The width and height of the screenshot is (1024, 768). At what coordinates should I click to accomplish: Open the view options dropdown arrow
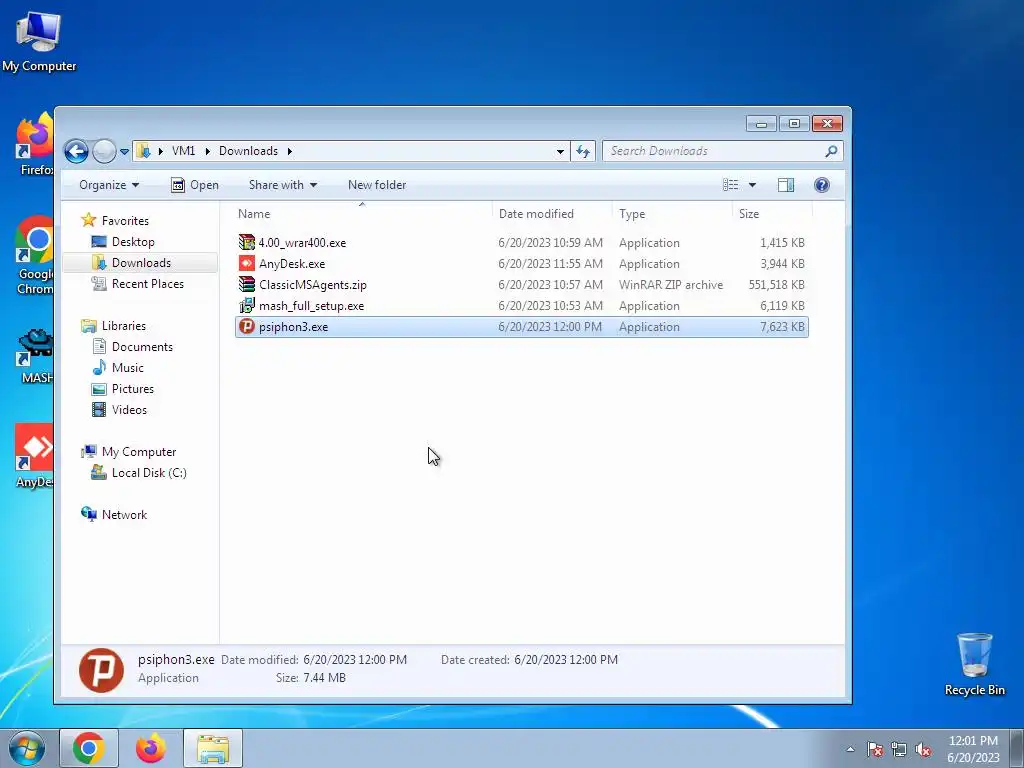coord(752,185)
